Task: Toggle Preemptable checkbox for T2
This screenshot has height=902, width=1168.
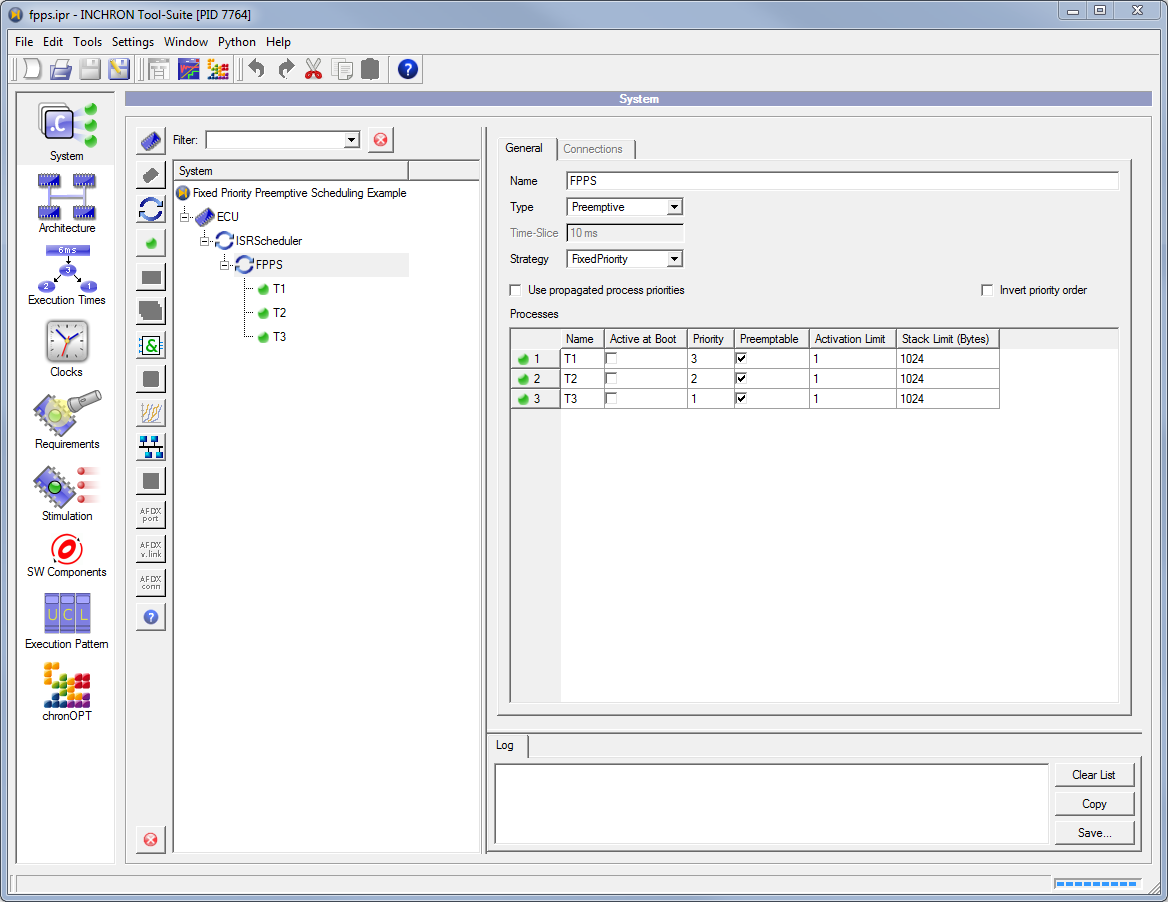Action: coord(741,378)
